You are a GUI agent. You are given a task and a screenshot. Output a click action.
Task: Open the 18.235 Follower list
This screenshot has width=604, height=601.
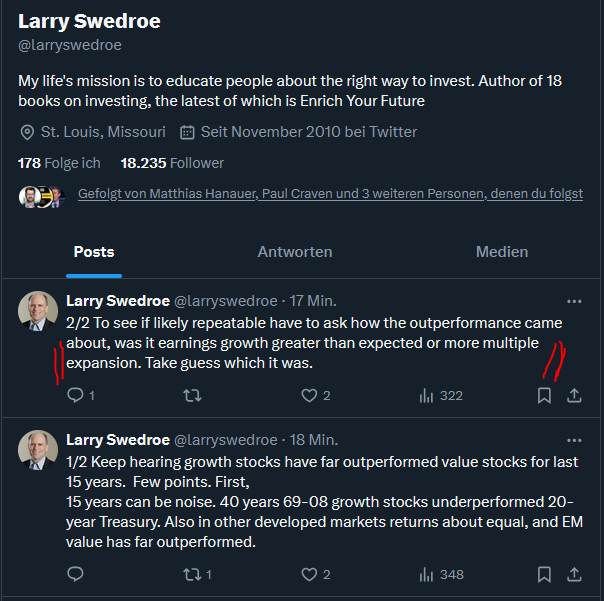(172, 163)
